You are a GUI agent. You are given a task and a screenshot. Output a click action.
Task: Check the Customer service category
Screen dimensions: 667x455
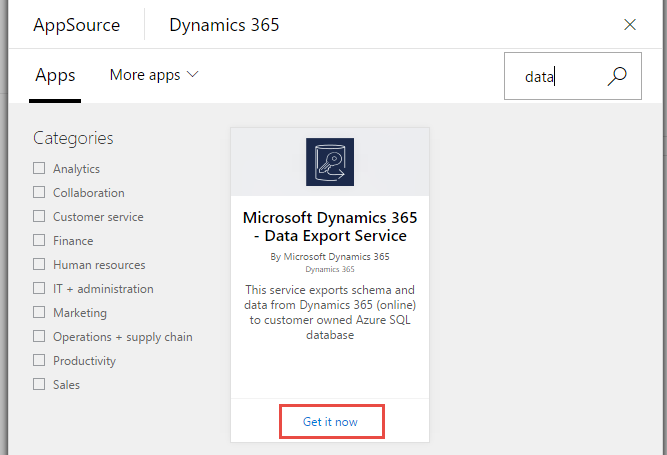tap(39, 216)
